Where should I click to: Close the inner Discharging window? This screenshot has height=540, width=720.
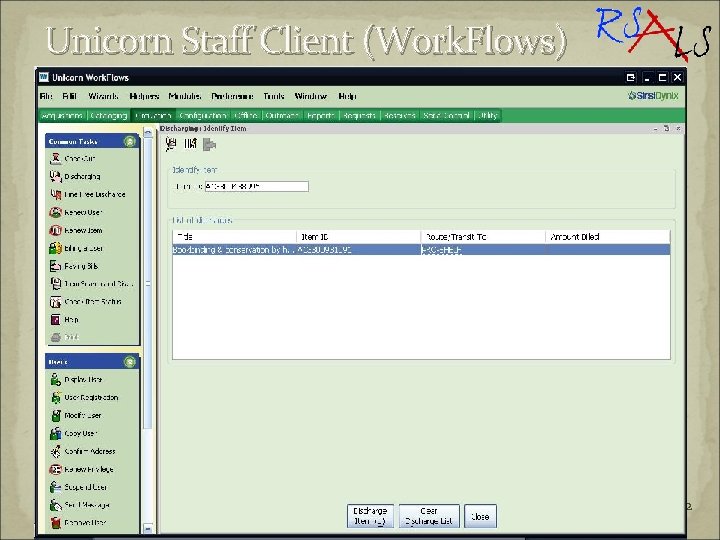678,129
